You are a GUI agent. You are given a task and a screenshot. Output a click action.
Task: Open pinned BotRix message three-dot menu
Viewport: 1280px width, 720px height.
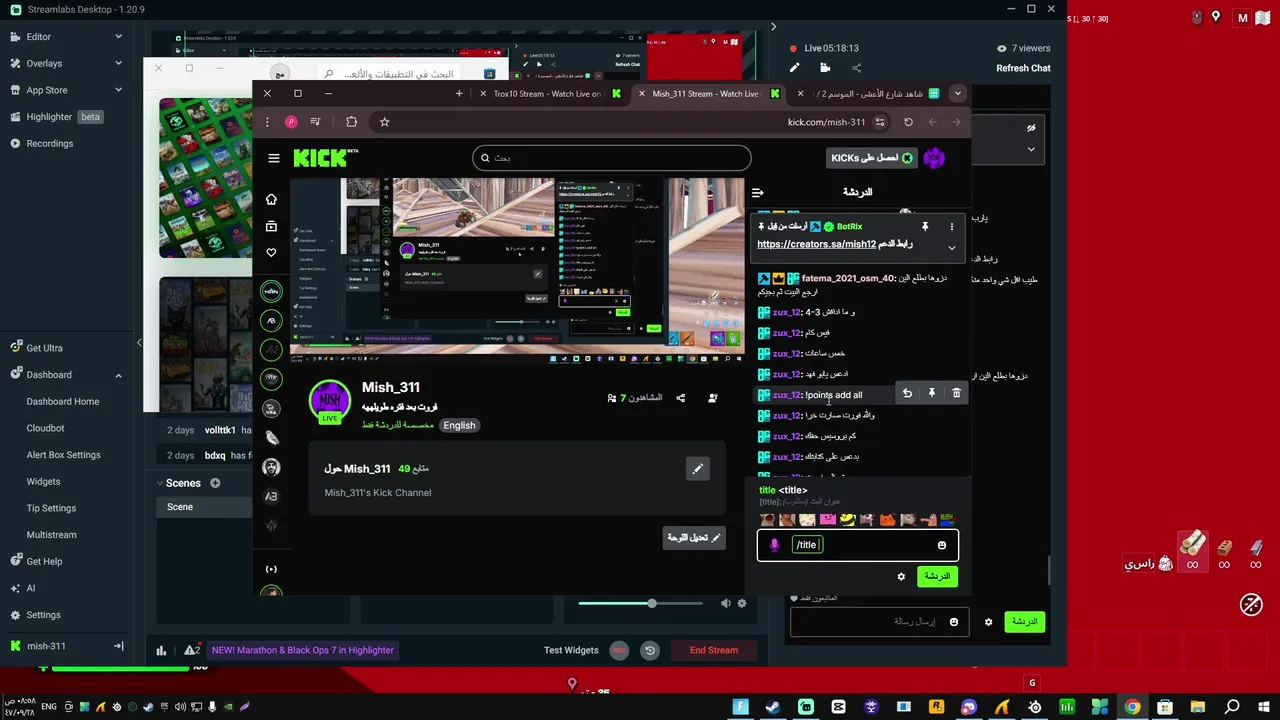tap(952, 227)
